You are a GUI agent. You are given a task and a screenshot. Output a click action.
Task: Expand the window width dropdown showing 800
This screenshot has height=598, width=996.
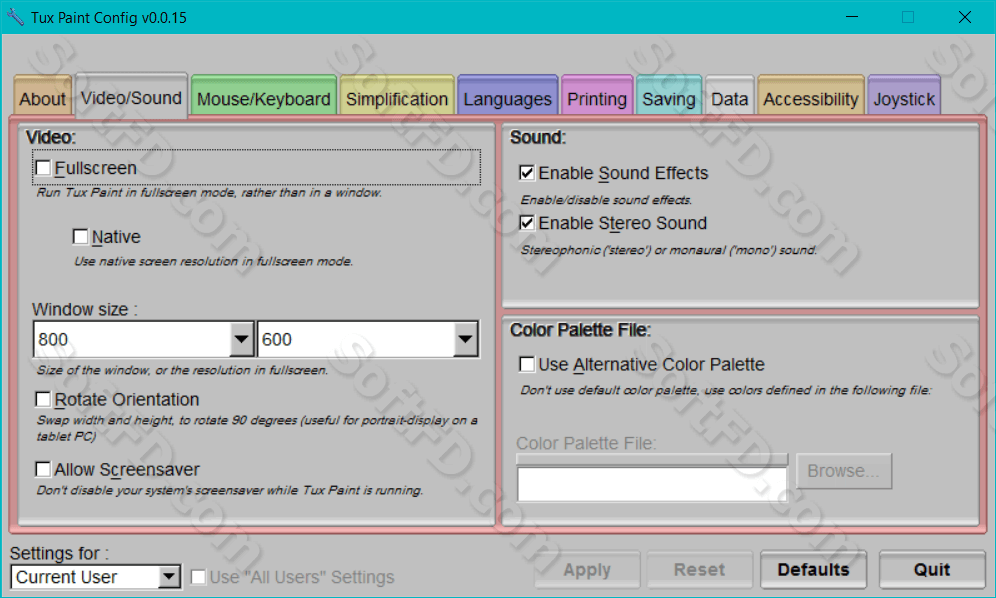pos(241,339)
